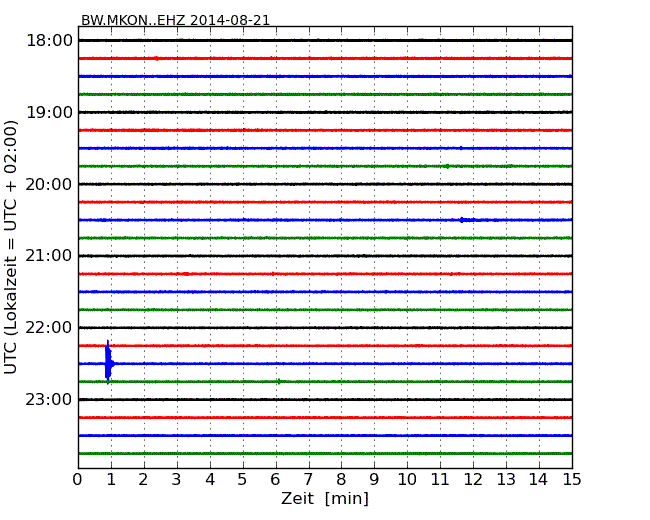The width and height of the screenshot is (650, 520).
Task: Click x-axis tick label 11
Action: click(x=440, y=480)
